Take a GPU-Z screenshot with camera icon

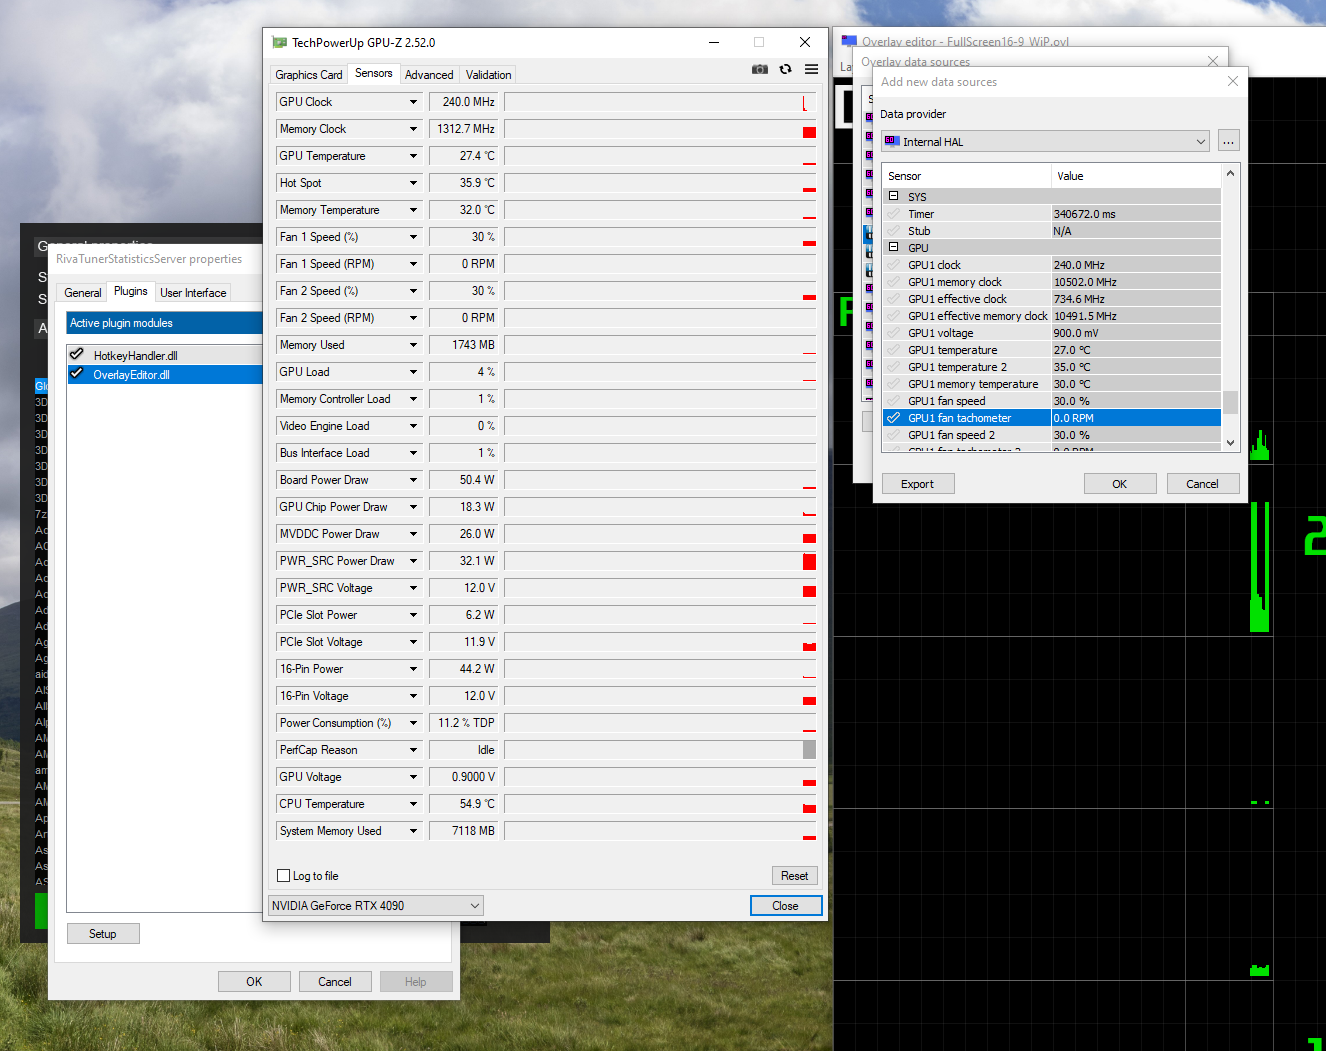click(760, 69)
